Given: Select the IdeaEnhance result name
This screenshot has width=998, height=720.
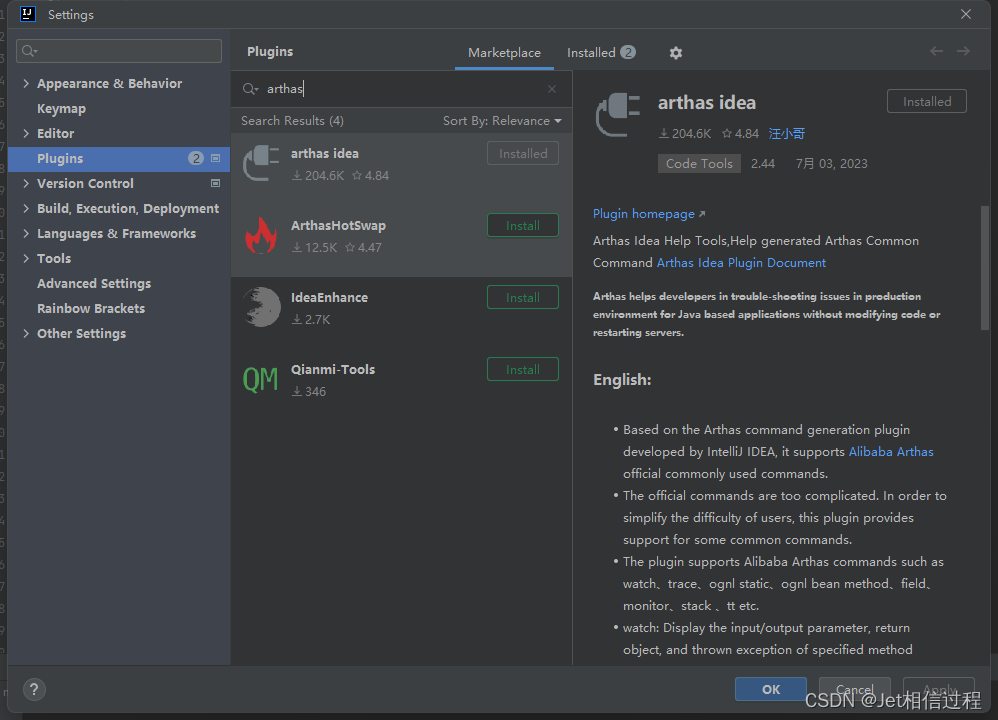Looking at the screenshot, I should [329, 297].
